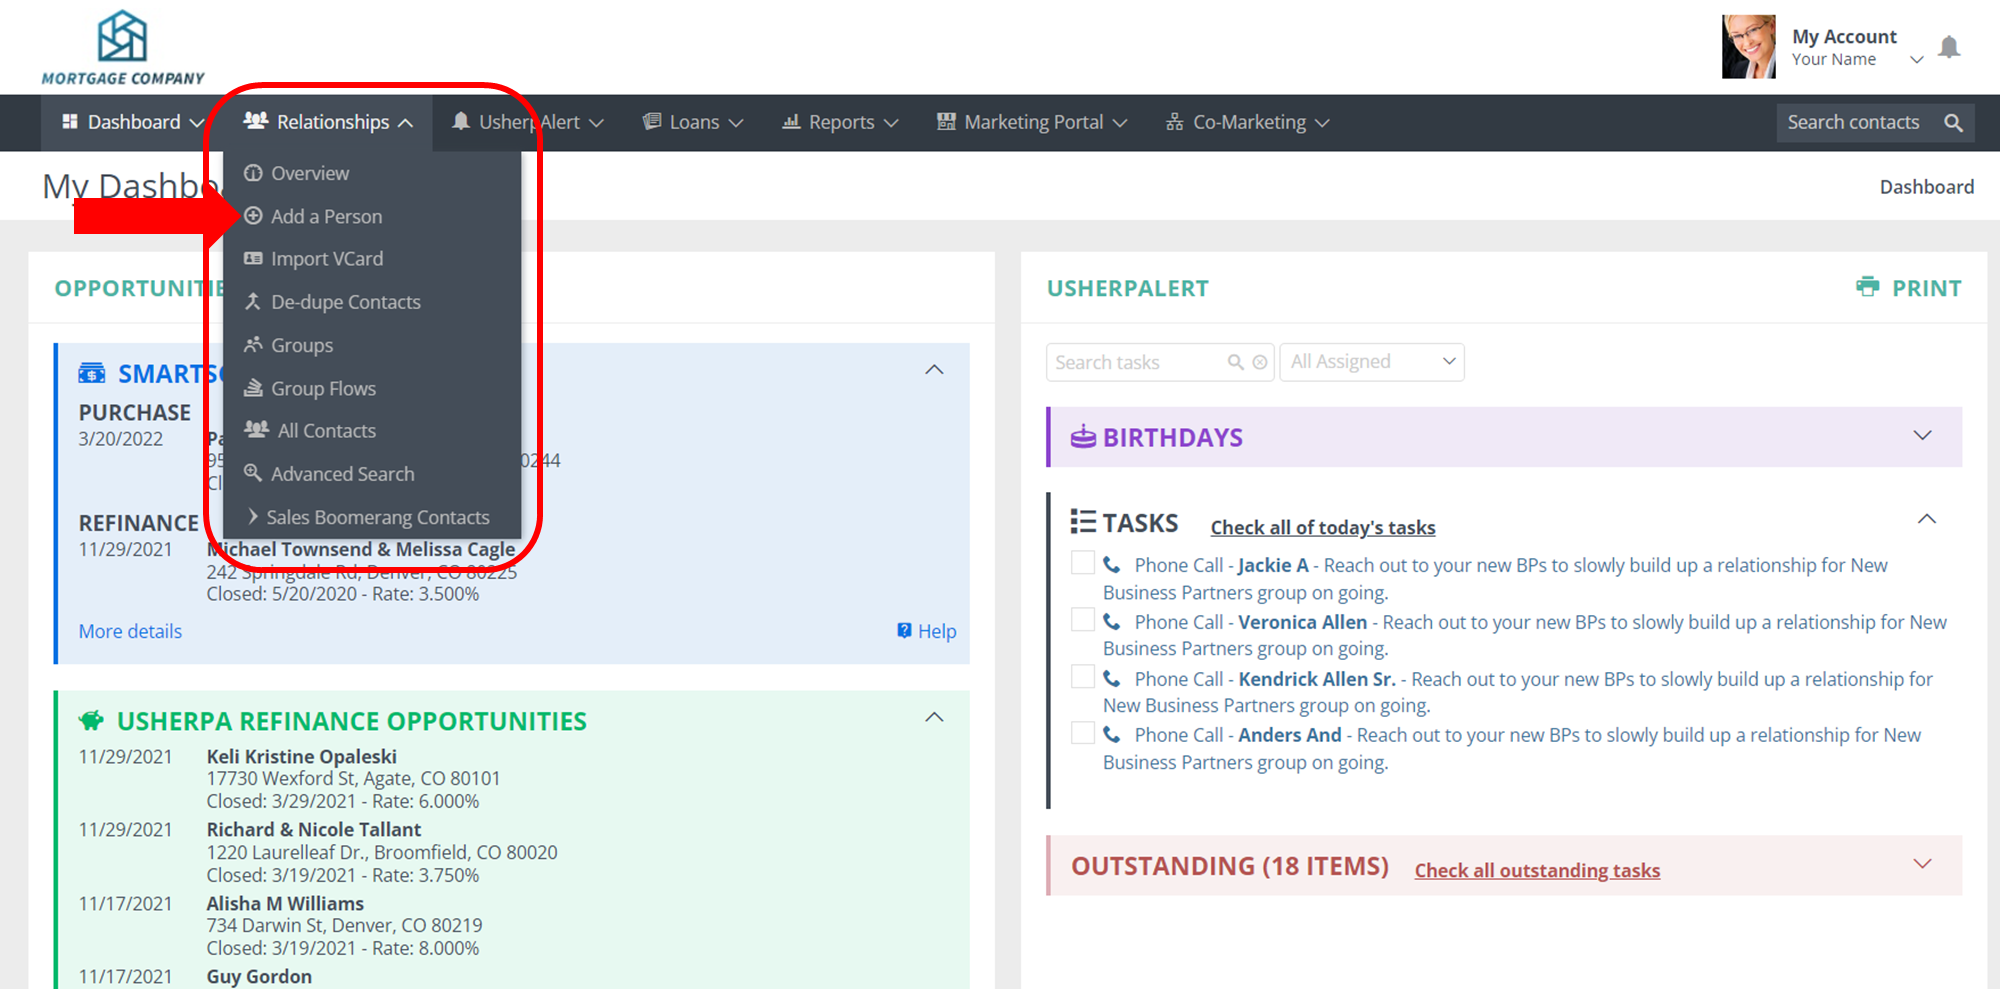Choose All Contacts from Relationships menu

326,431
